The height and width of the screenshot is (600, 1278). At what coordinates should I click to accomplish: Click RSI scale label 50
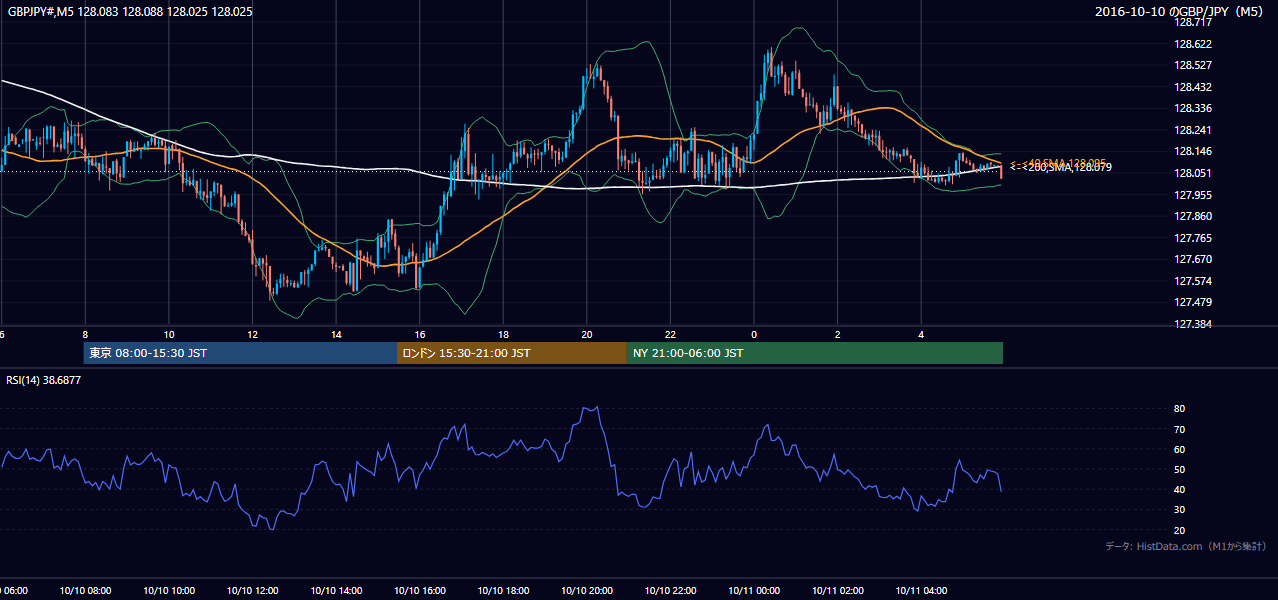[1180, 469]
